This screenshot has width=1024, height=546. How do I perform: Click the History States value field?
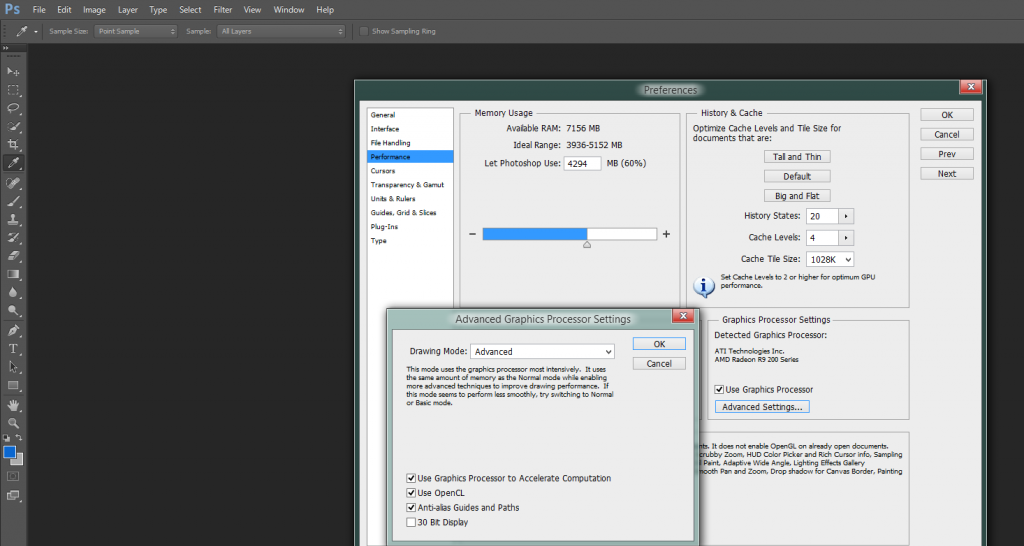pyautogui.click(x=822, y=216)
